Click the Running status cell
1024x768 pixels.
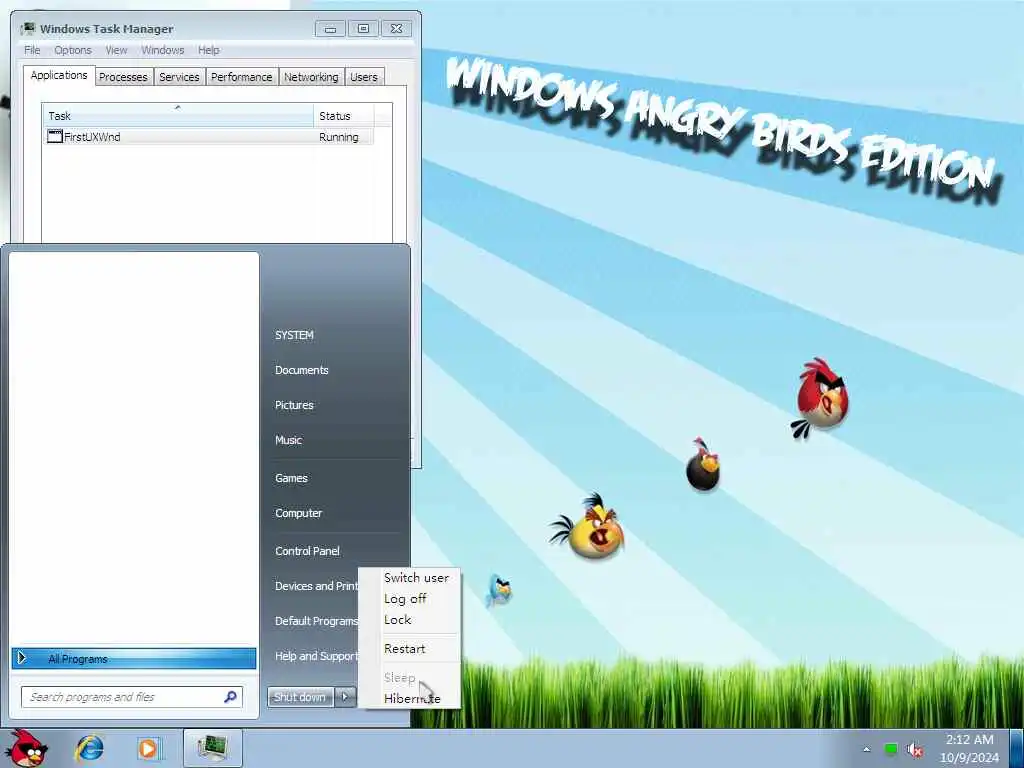click(339, 137)
